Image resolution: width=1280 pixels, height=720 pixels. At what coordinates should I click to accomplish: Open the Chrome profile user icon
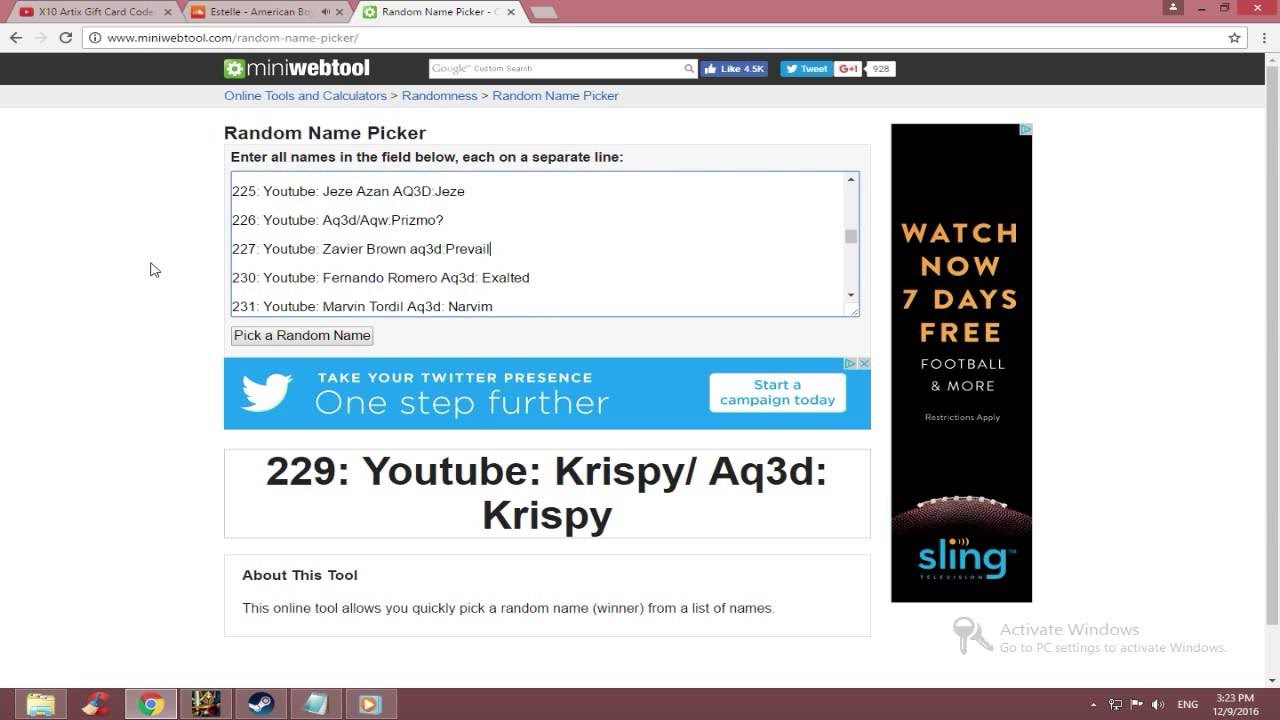click(1175, 7)
